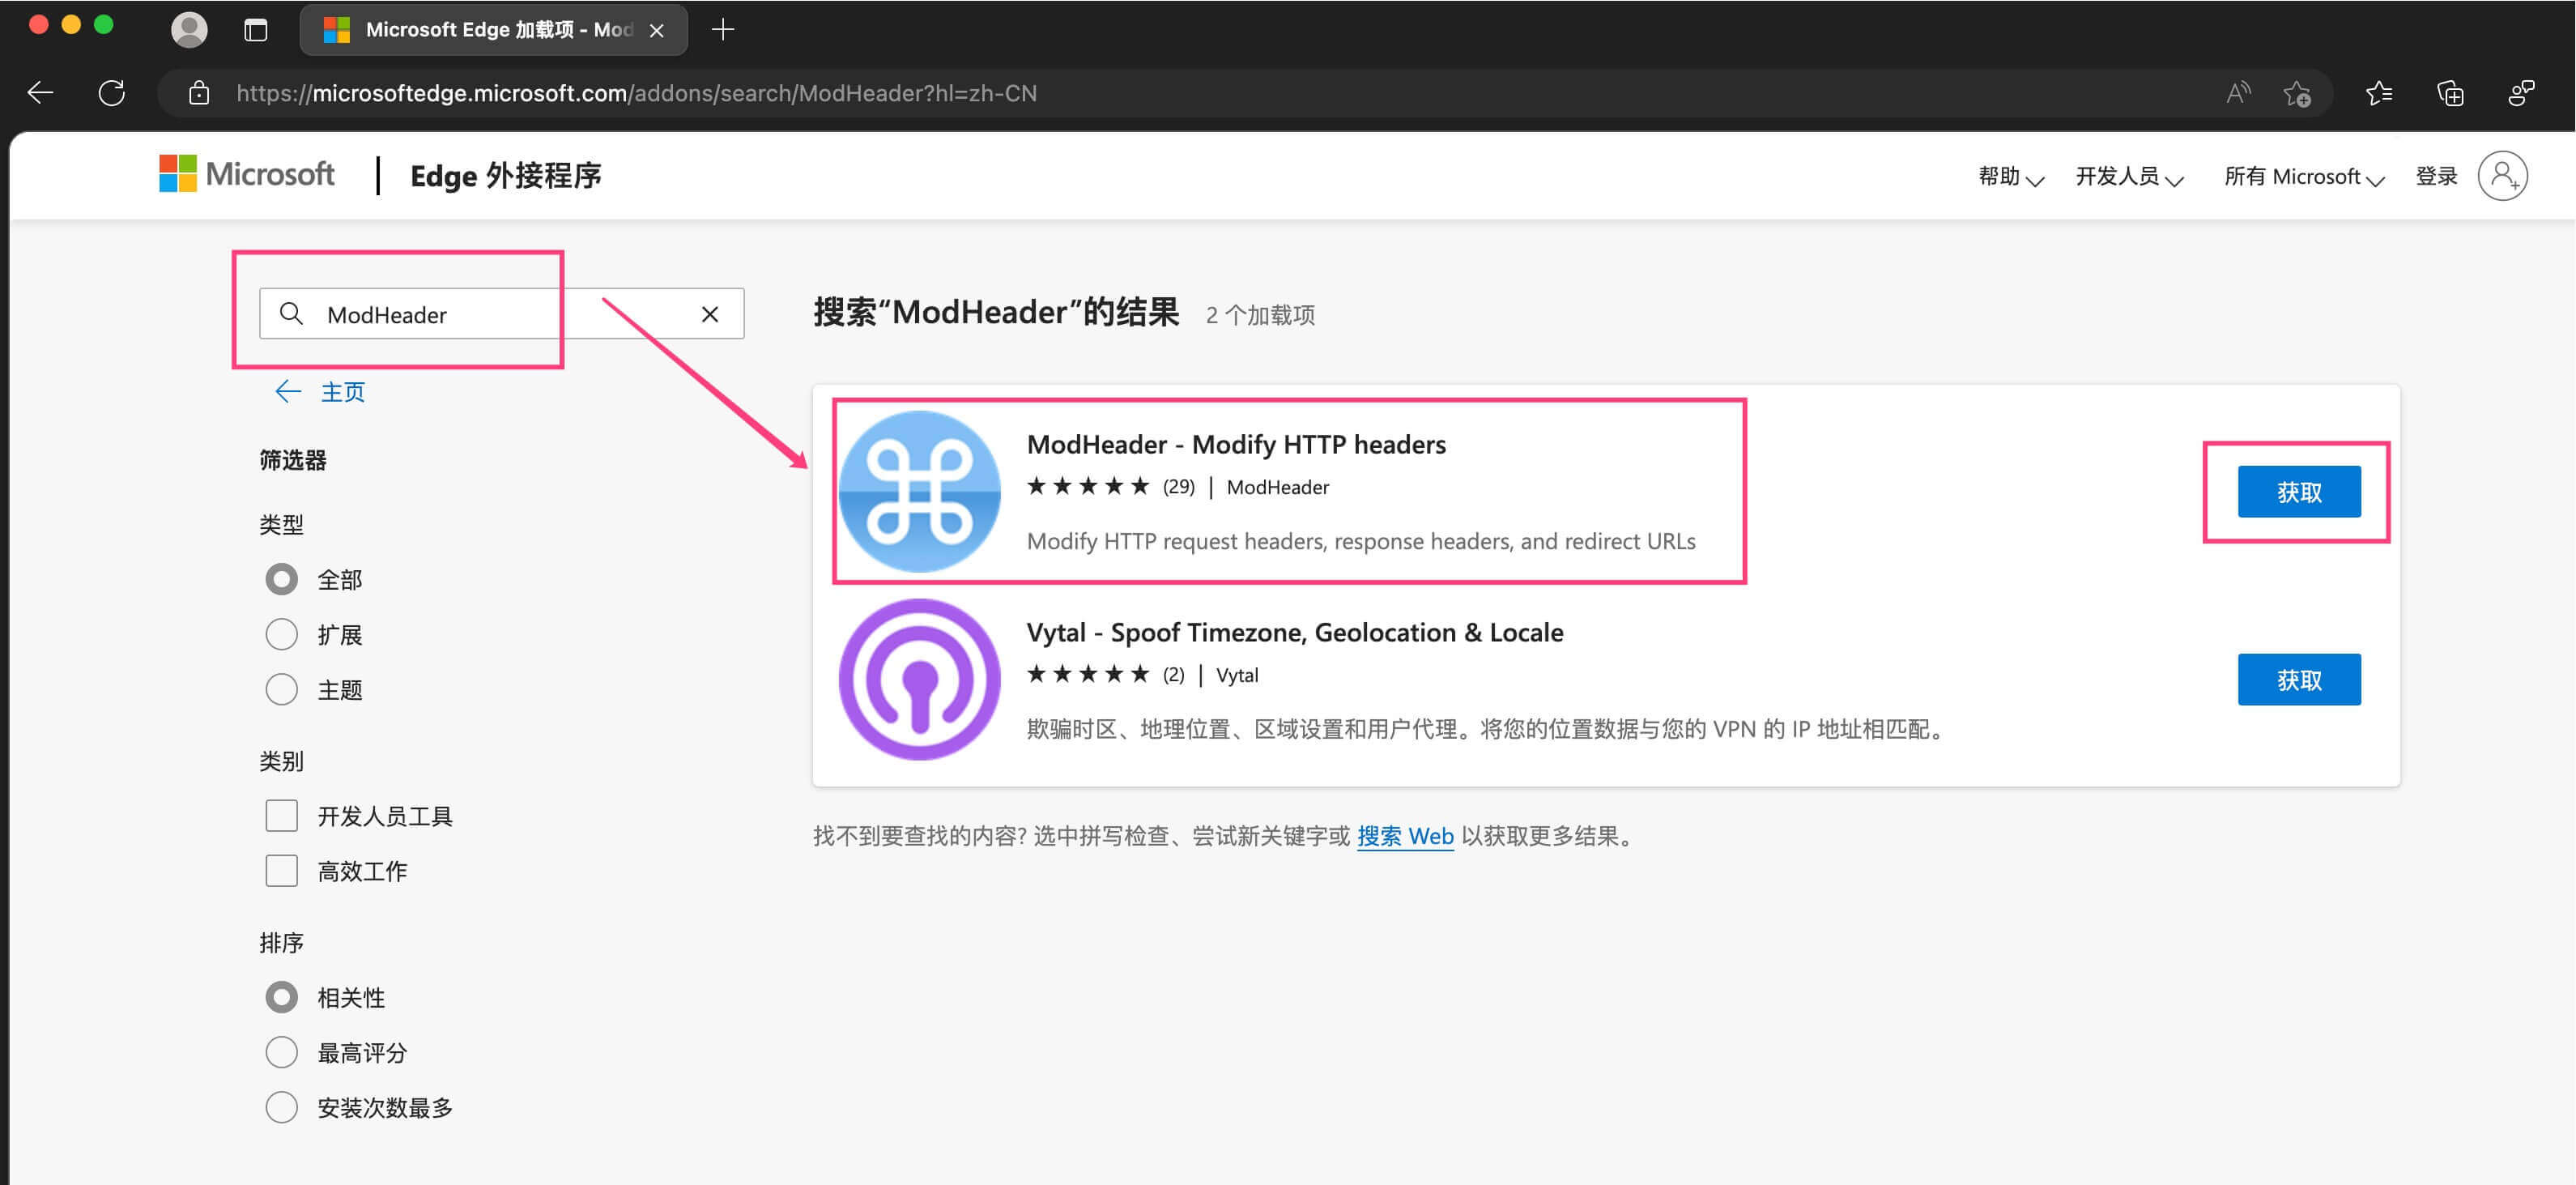
Task: Expand the 开发人员 dropdown menu
Action: (x=2128, y=177)
